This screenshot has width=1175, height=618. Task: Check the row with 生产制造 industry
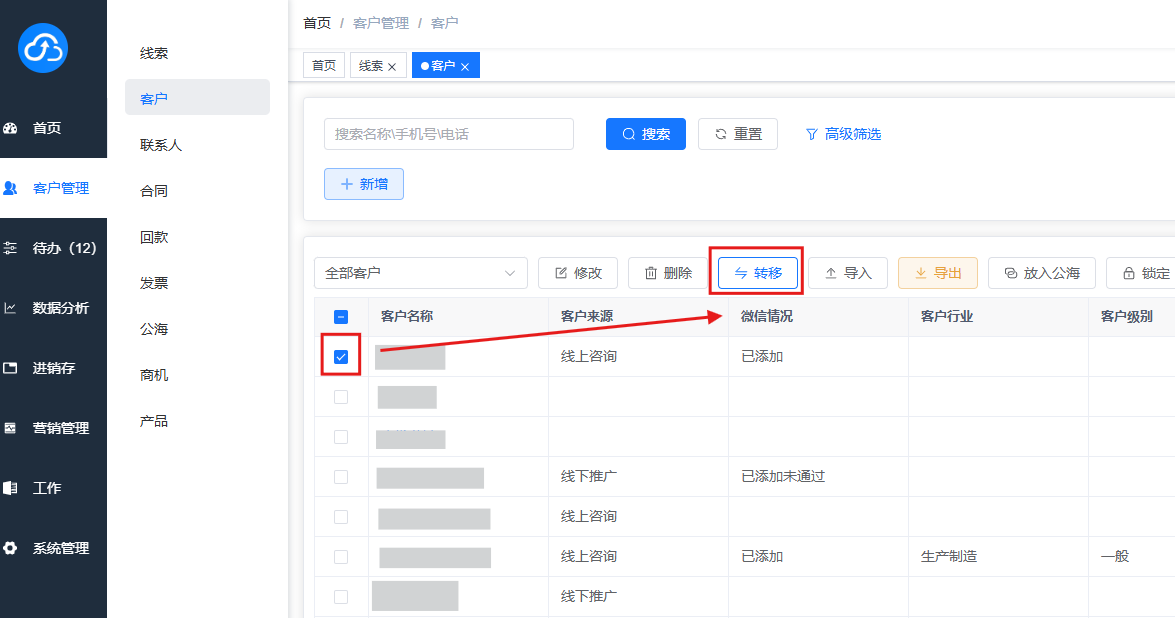click(341, 557)
